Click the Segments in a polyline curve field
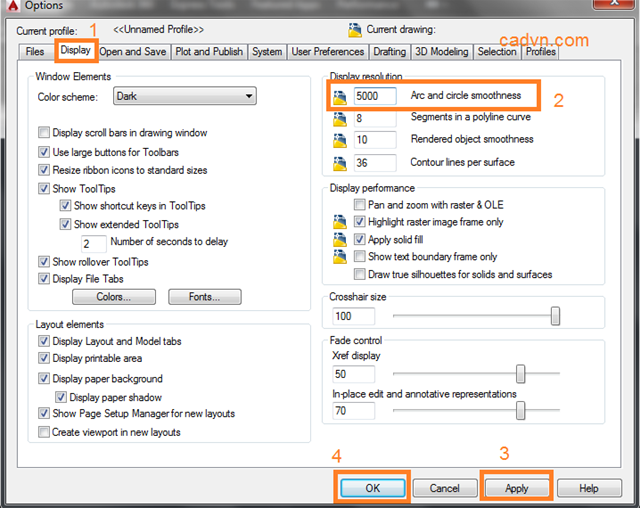640x508 pixels. pos(375,118)
